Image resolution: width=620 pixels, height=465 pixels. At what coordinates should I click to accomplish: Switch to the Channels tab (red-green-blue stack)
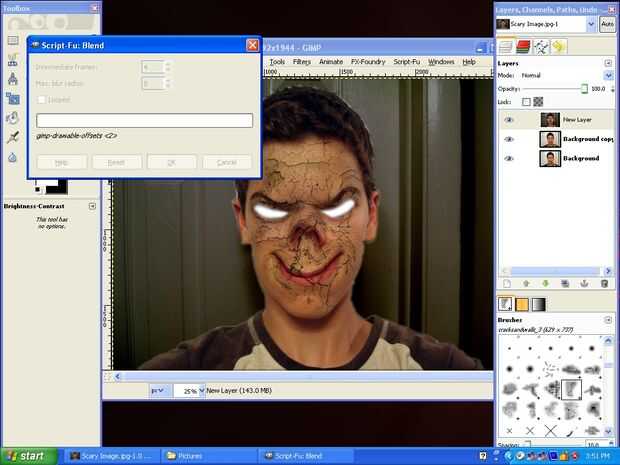523,47
